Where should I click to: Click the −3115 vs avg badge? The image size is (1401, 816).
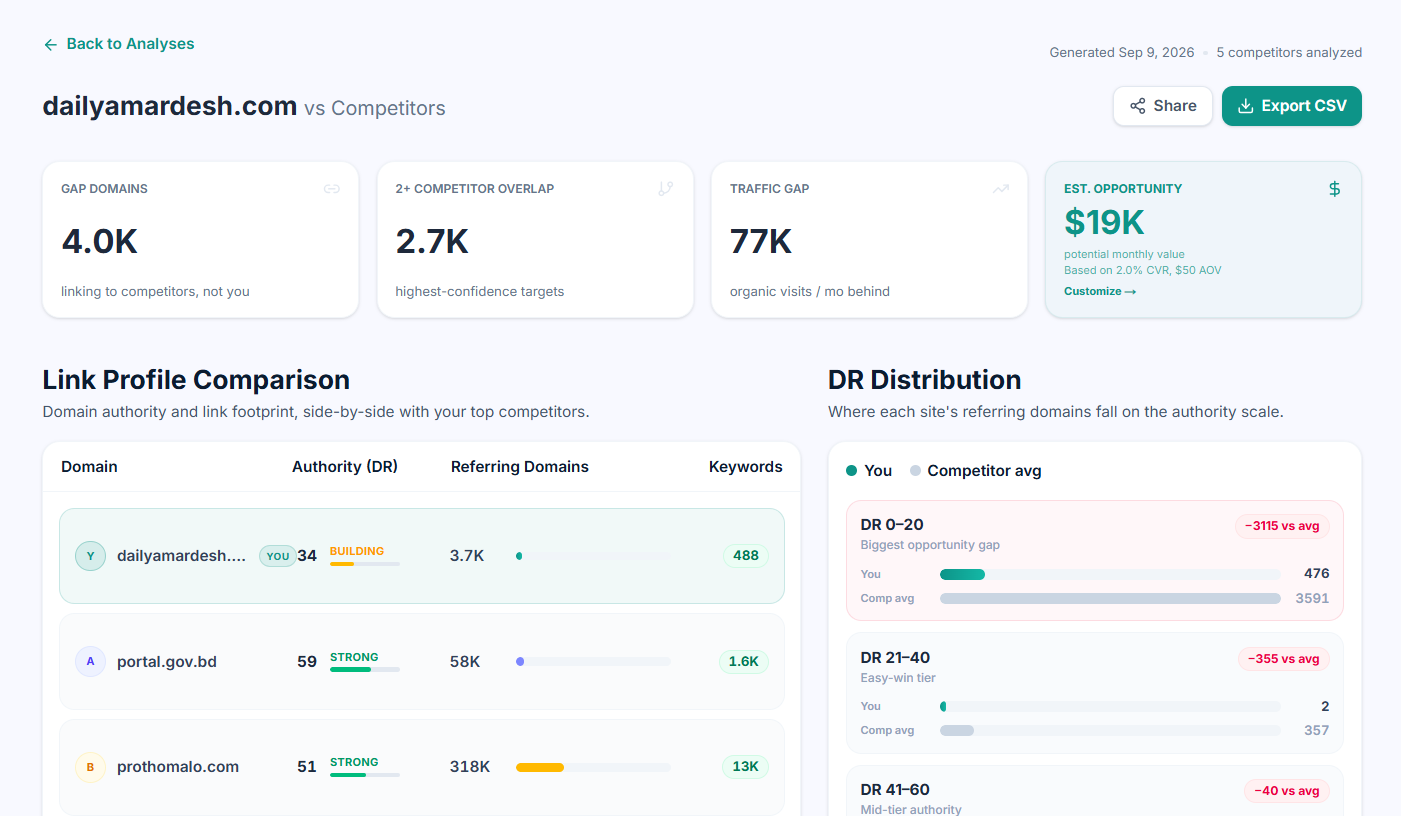(x=1282, y=527)
